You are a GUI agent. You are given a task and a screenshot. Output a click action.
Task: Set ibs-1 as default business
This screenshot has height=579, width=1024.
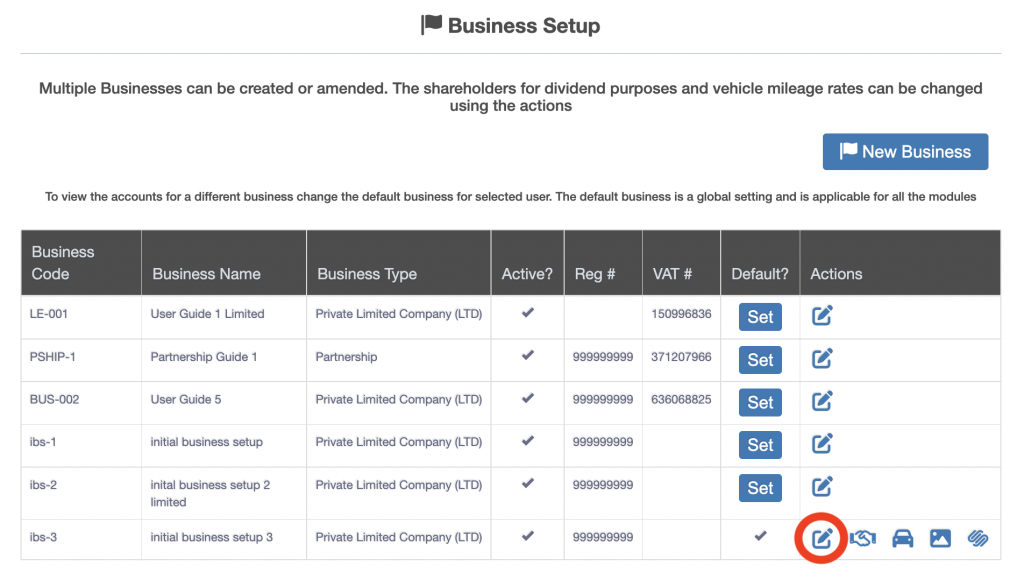[x=760, y=445]
